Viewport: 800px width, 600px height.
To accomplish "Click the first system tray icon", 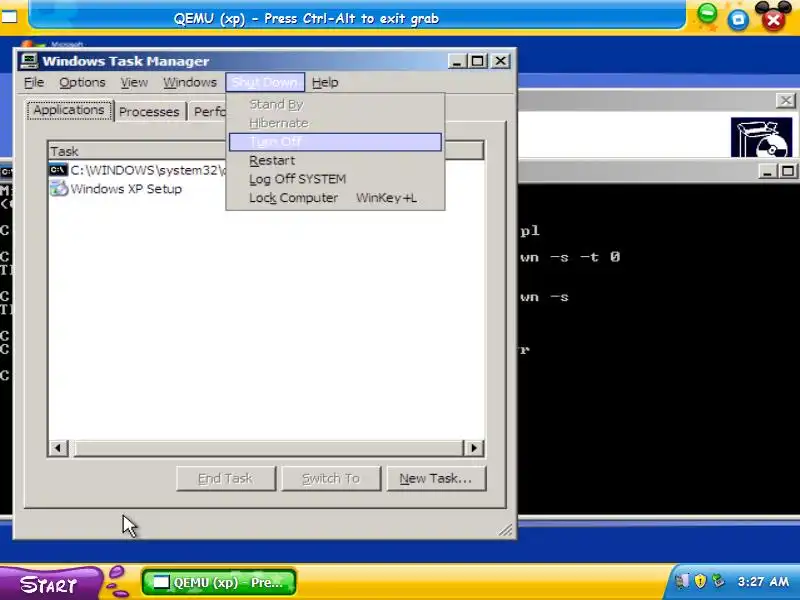I will (682, 581).
